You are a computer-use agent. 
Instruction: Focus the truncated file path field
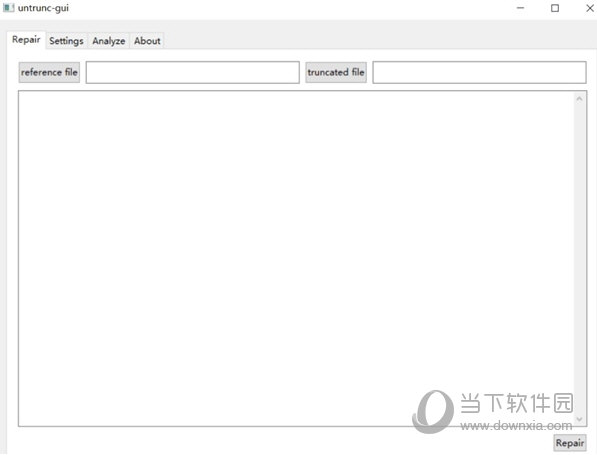click(x=479, y=72)
